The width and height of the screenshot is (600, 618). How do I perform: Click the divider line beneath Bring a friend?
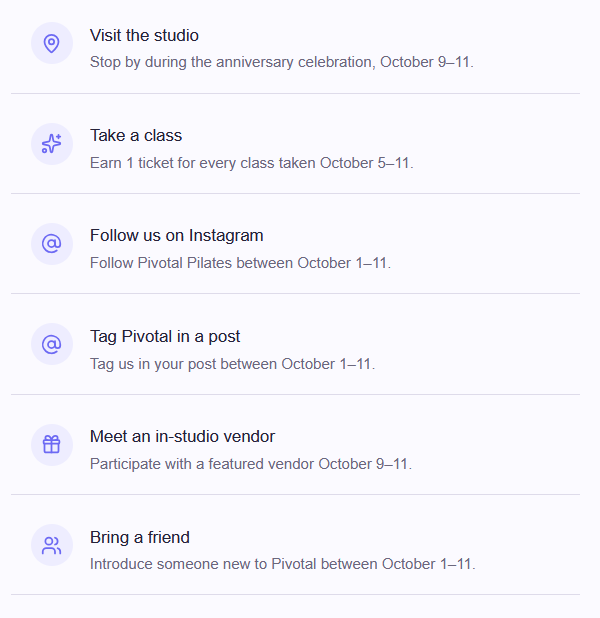(x=295, y=594)
